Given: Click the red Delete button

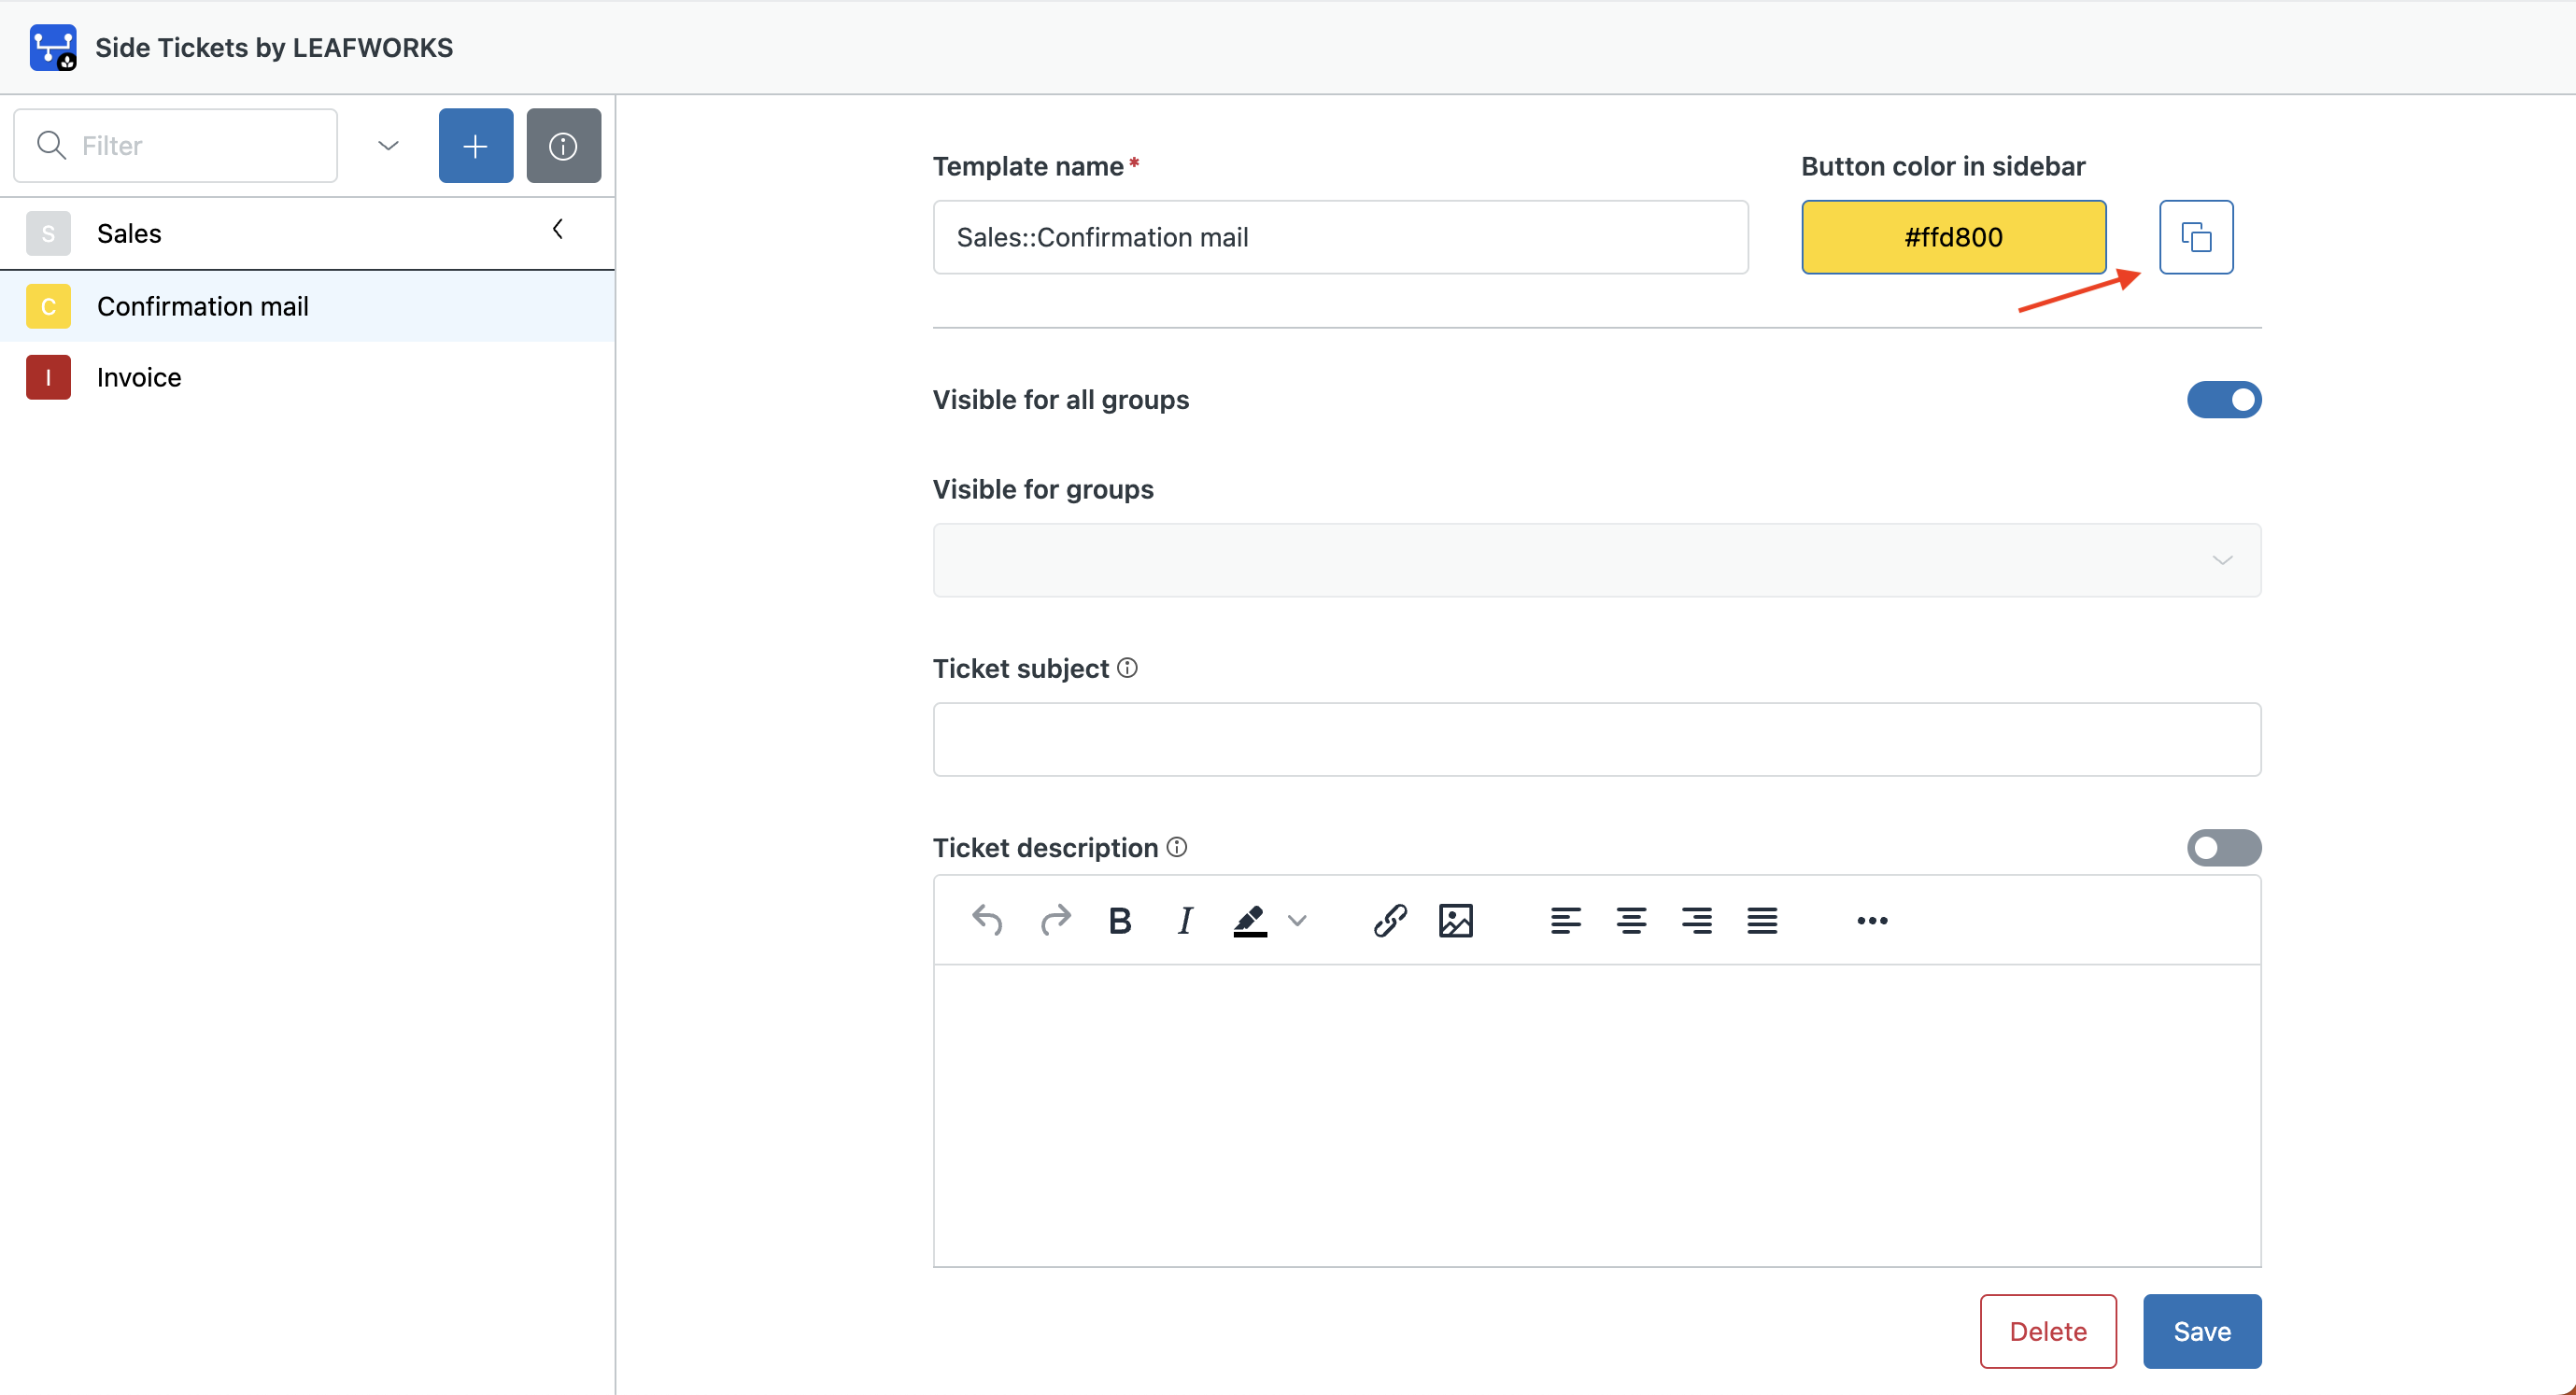Looking at the screenshot, I should coord(2047,1330).
